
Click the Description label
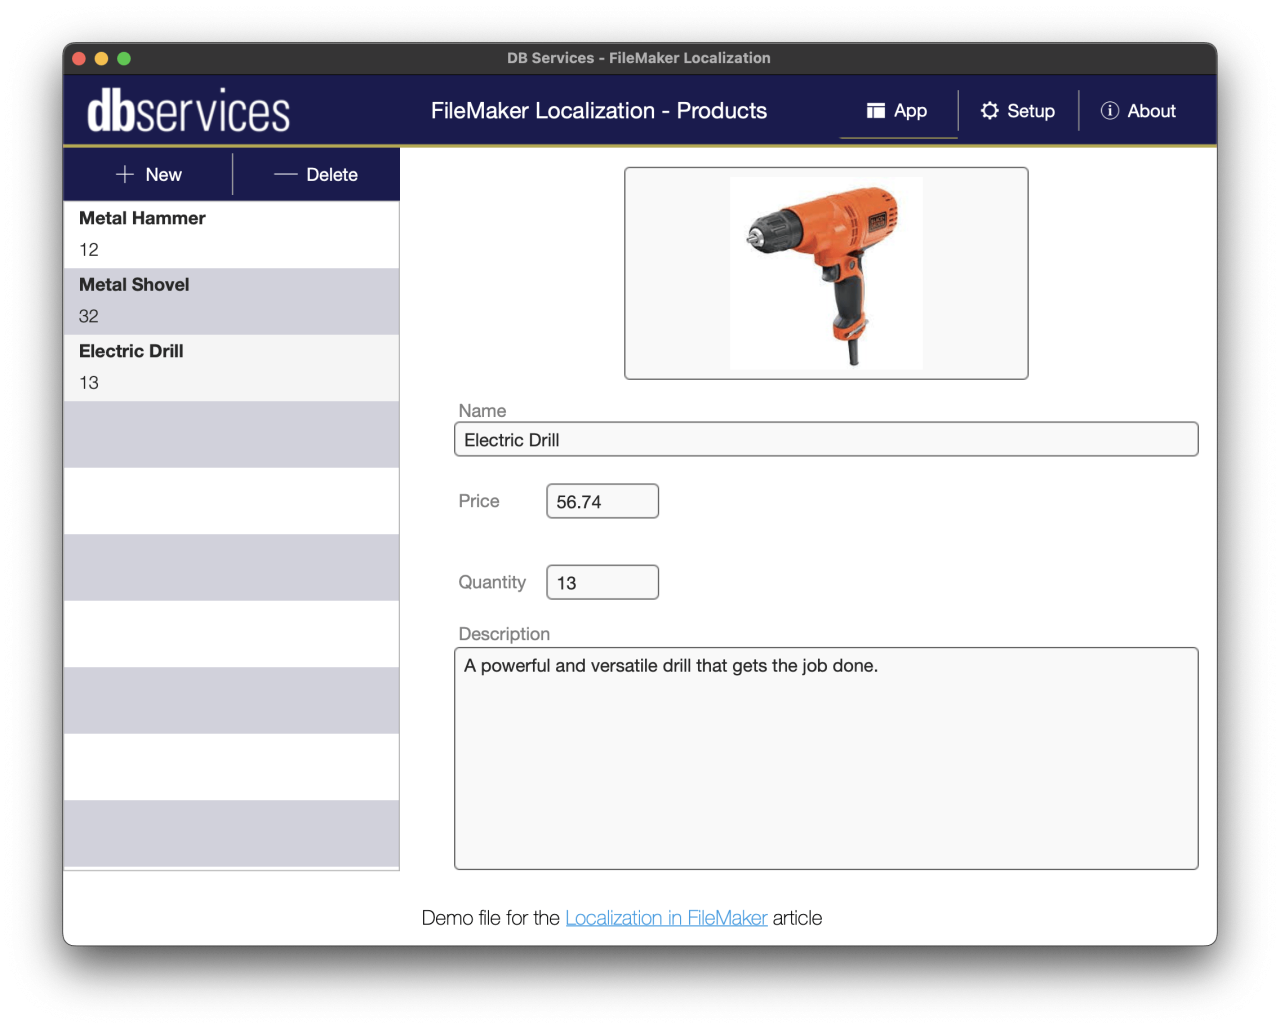(x=504, y=634)
